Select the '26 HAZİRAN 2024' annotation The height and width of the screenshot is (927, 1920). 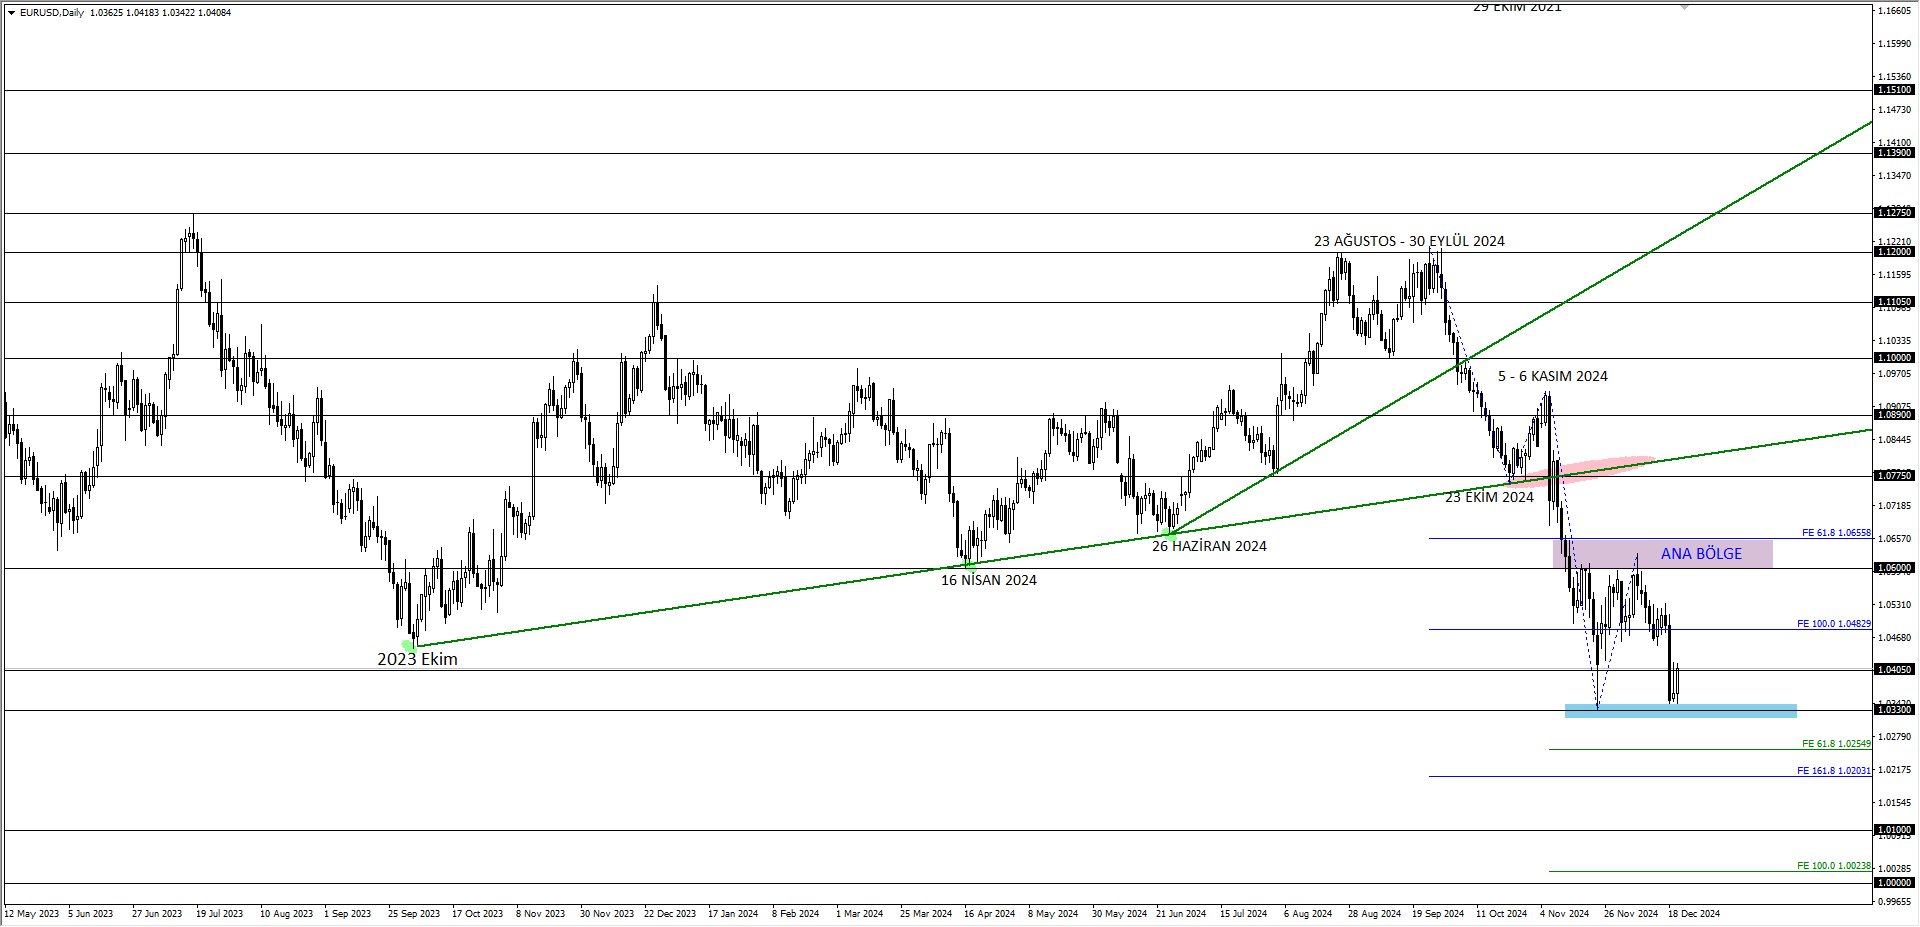coord(1209,546)
